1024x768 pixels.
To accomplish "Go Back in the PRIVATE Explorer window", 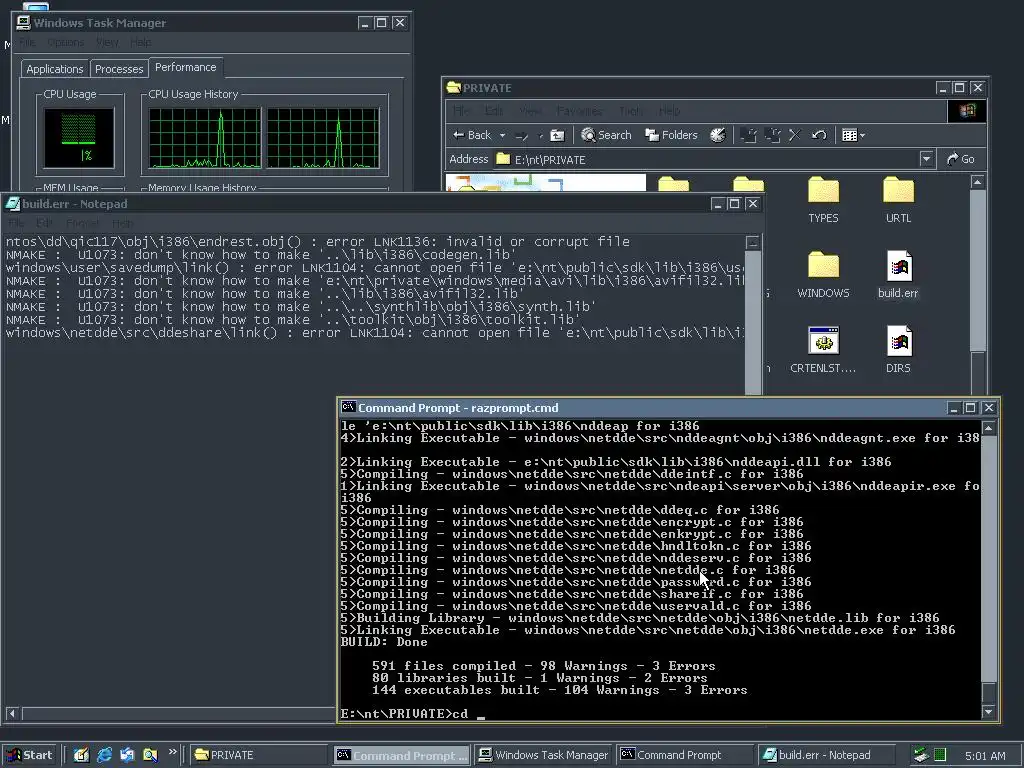I will [472, 135].
